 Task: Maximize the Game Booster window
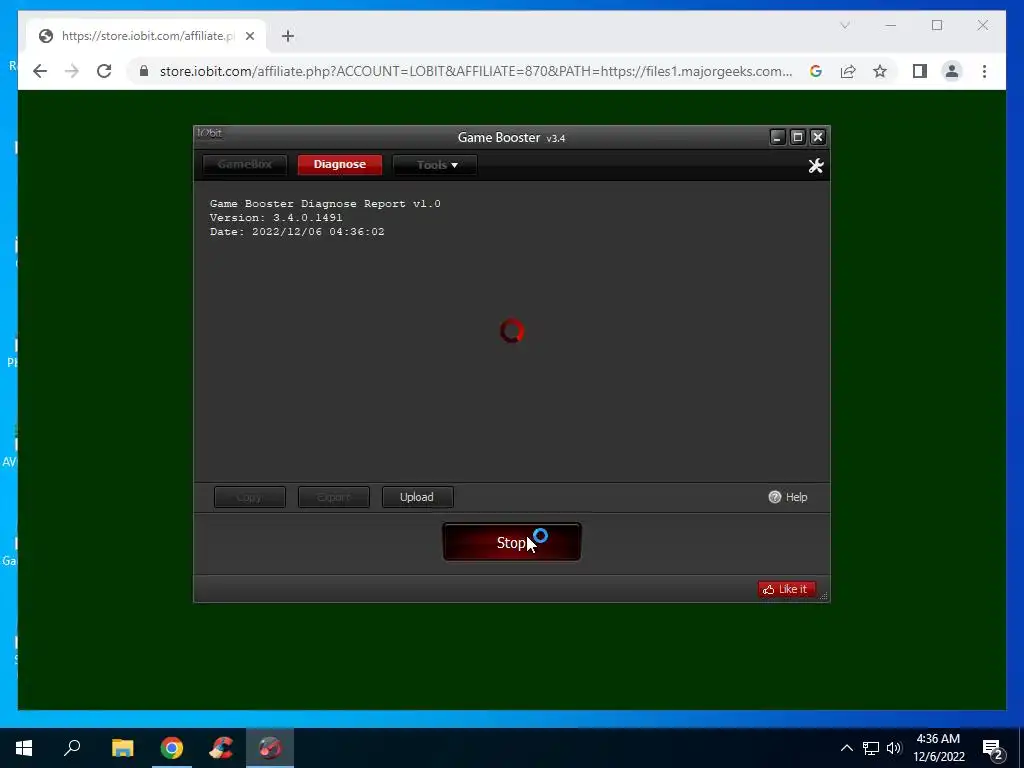pyautogui.click(x=797, y=137)
